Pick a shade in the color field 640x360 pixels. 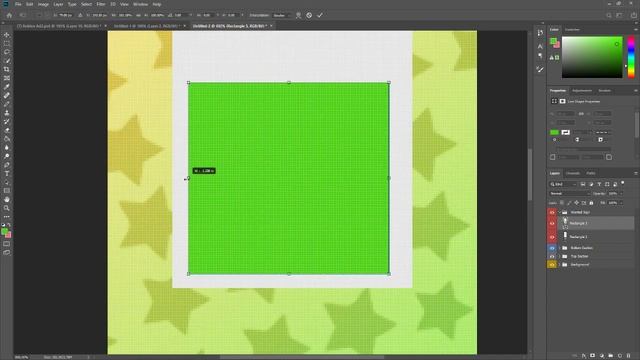(x=592, y=57)
